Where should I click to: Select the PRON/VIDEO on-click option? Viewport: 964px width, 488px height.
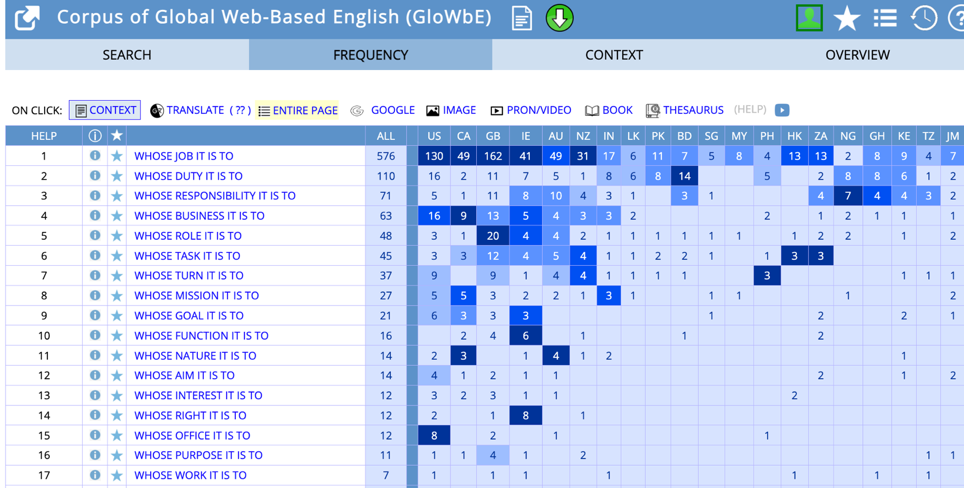(531, 110)
